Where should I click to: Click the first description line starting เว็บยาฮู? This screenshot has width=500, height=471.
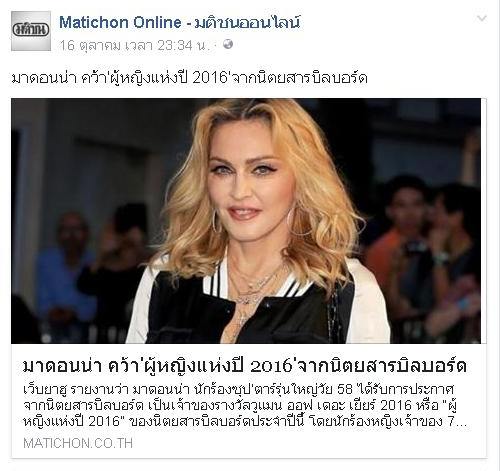[x=239, y=389]
